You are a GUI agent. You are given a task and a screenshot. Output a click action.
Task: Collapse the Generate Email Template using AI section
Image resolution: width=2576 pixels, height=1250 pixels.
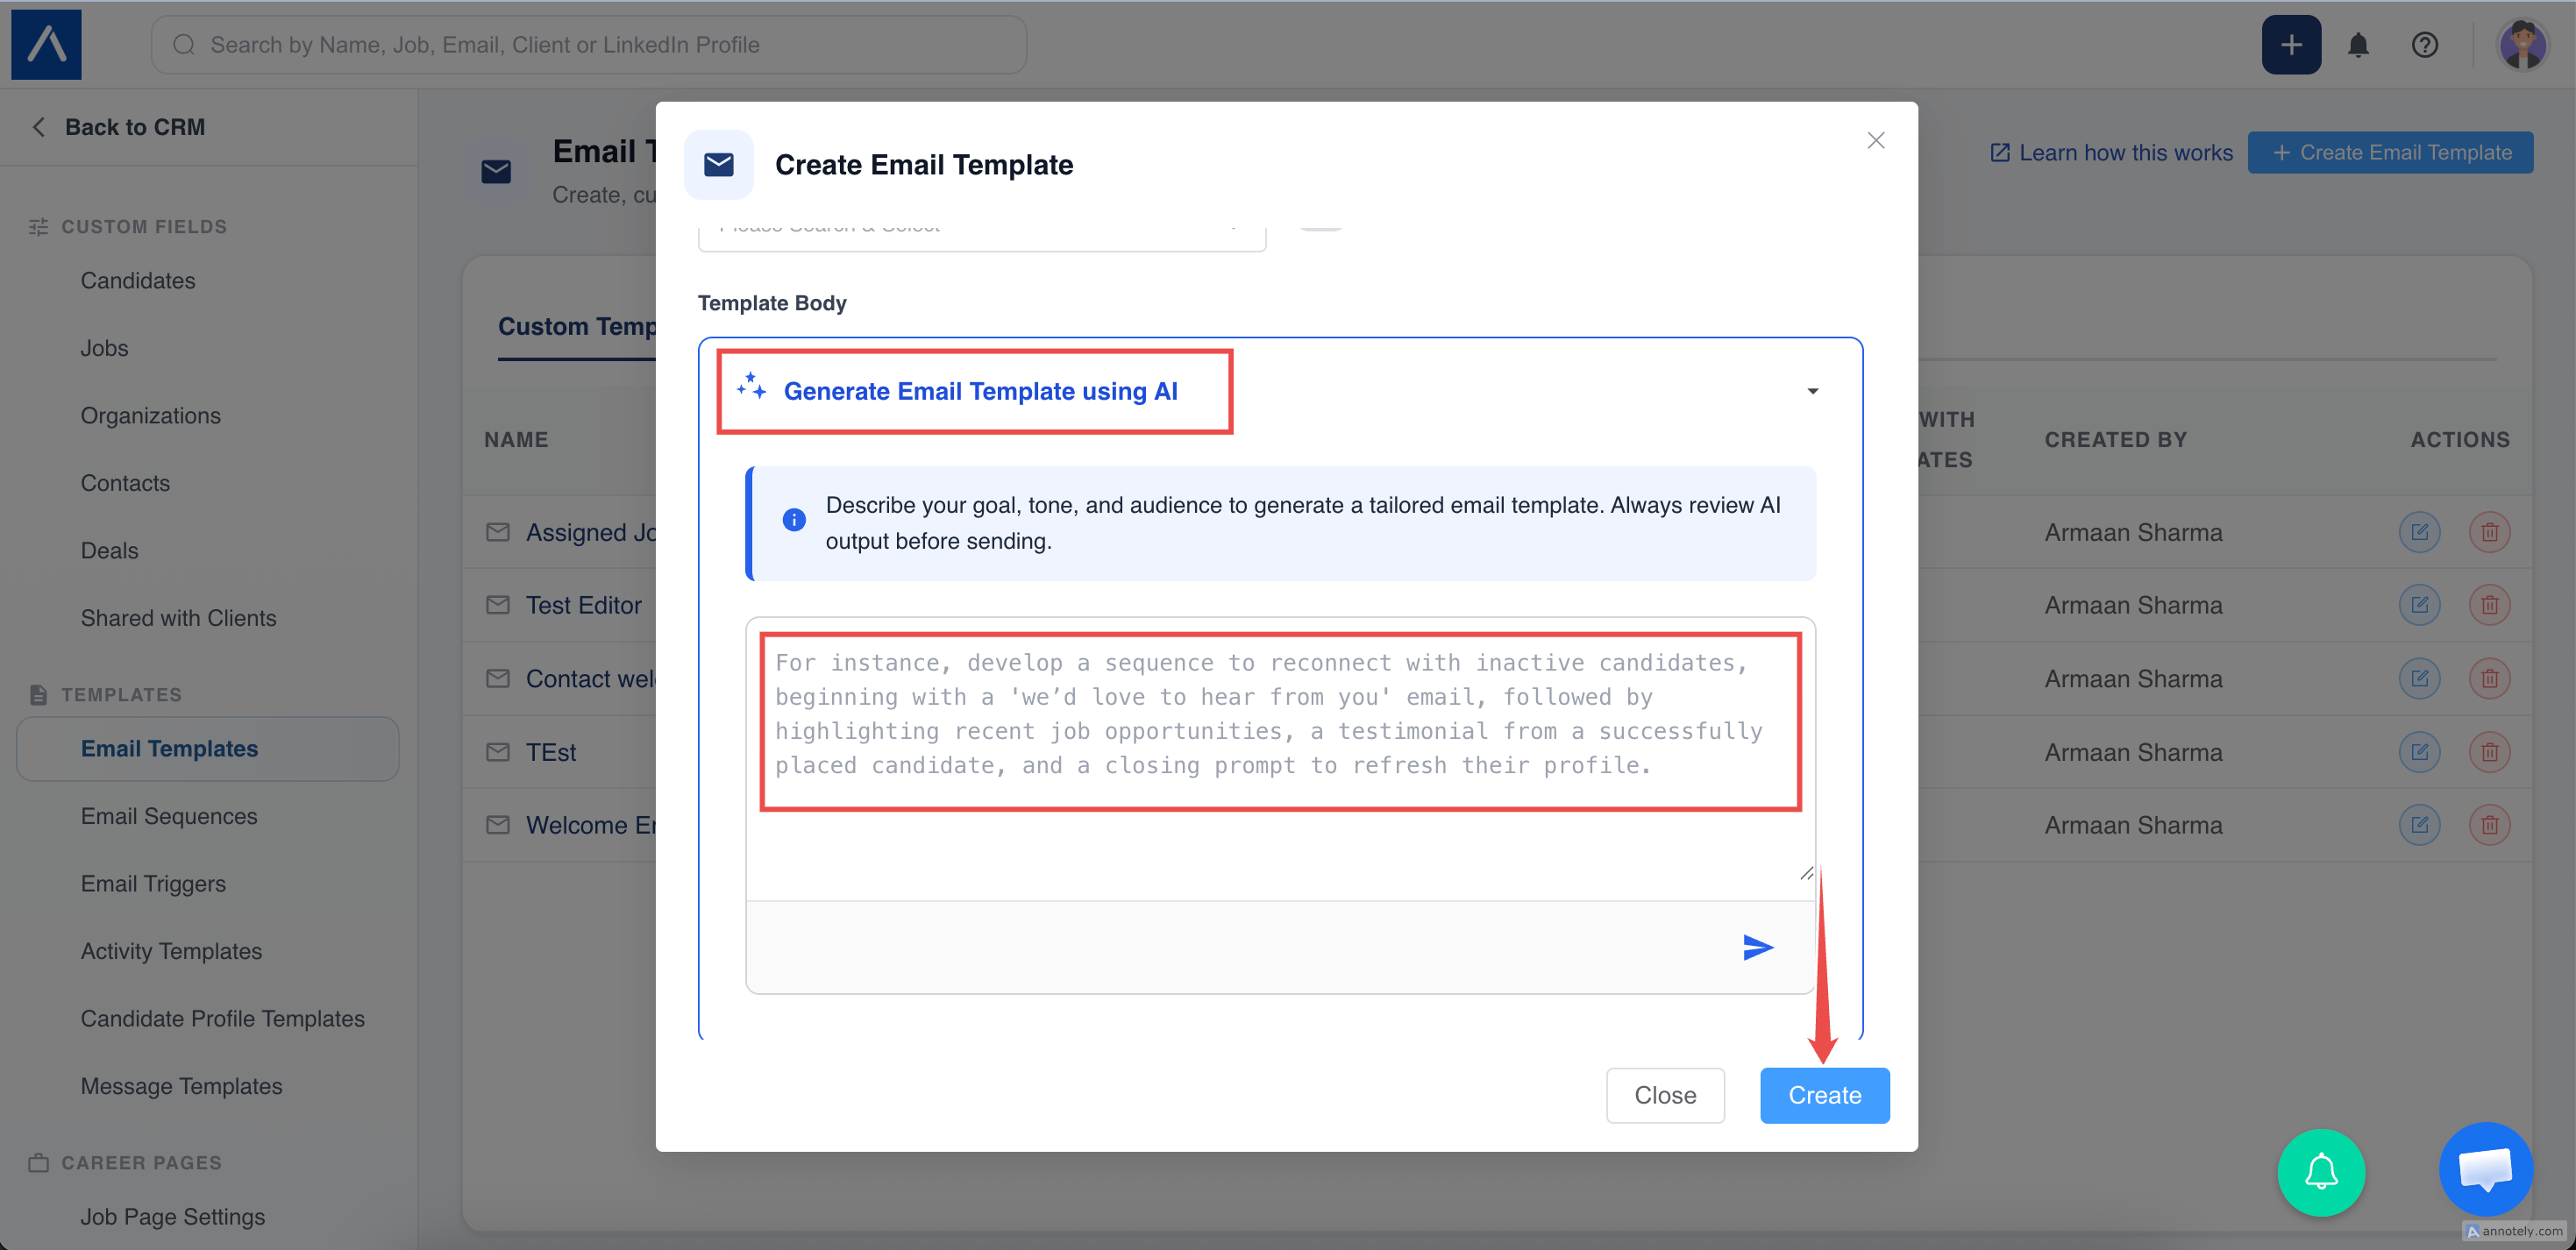pos(1812,391)
